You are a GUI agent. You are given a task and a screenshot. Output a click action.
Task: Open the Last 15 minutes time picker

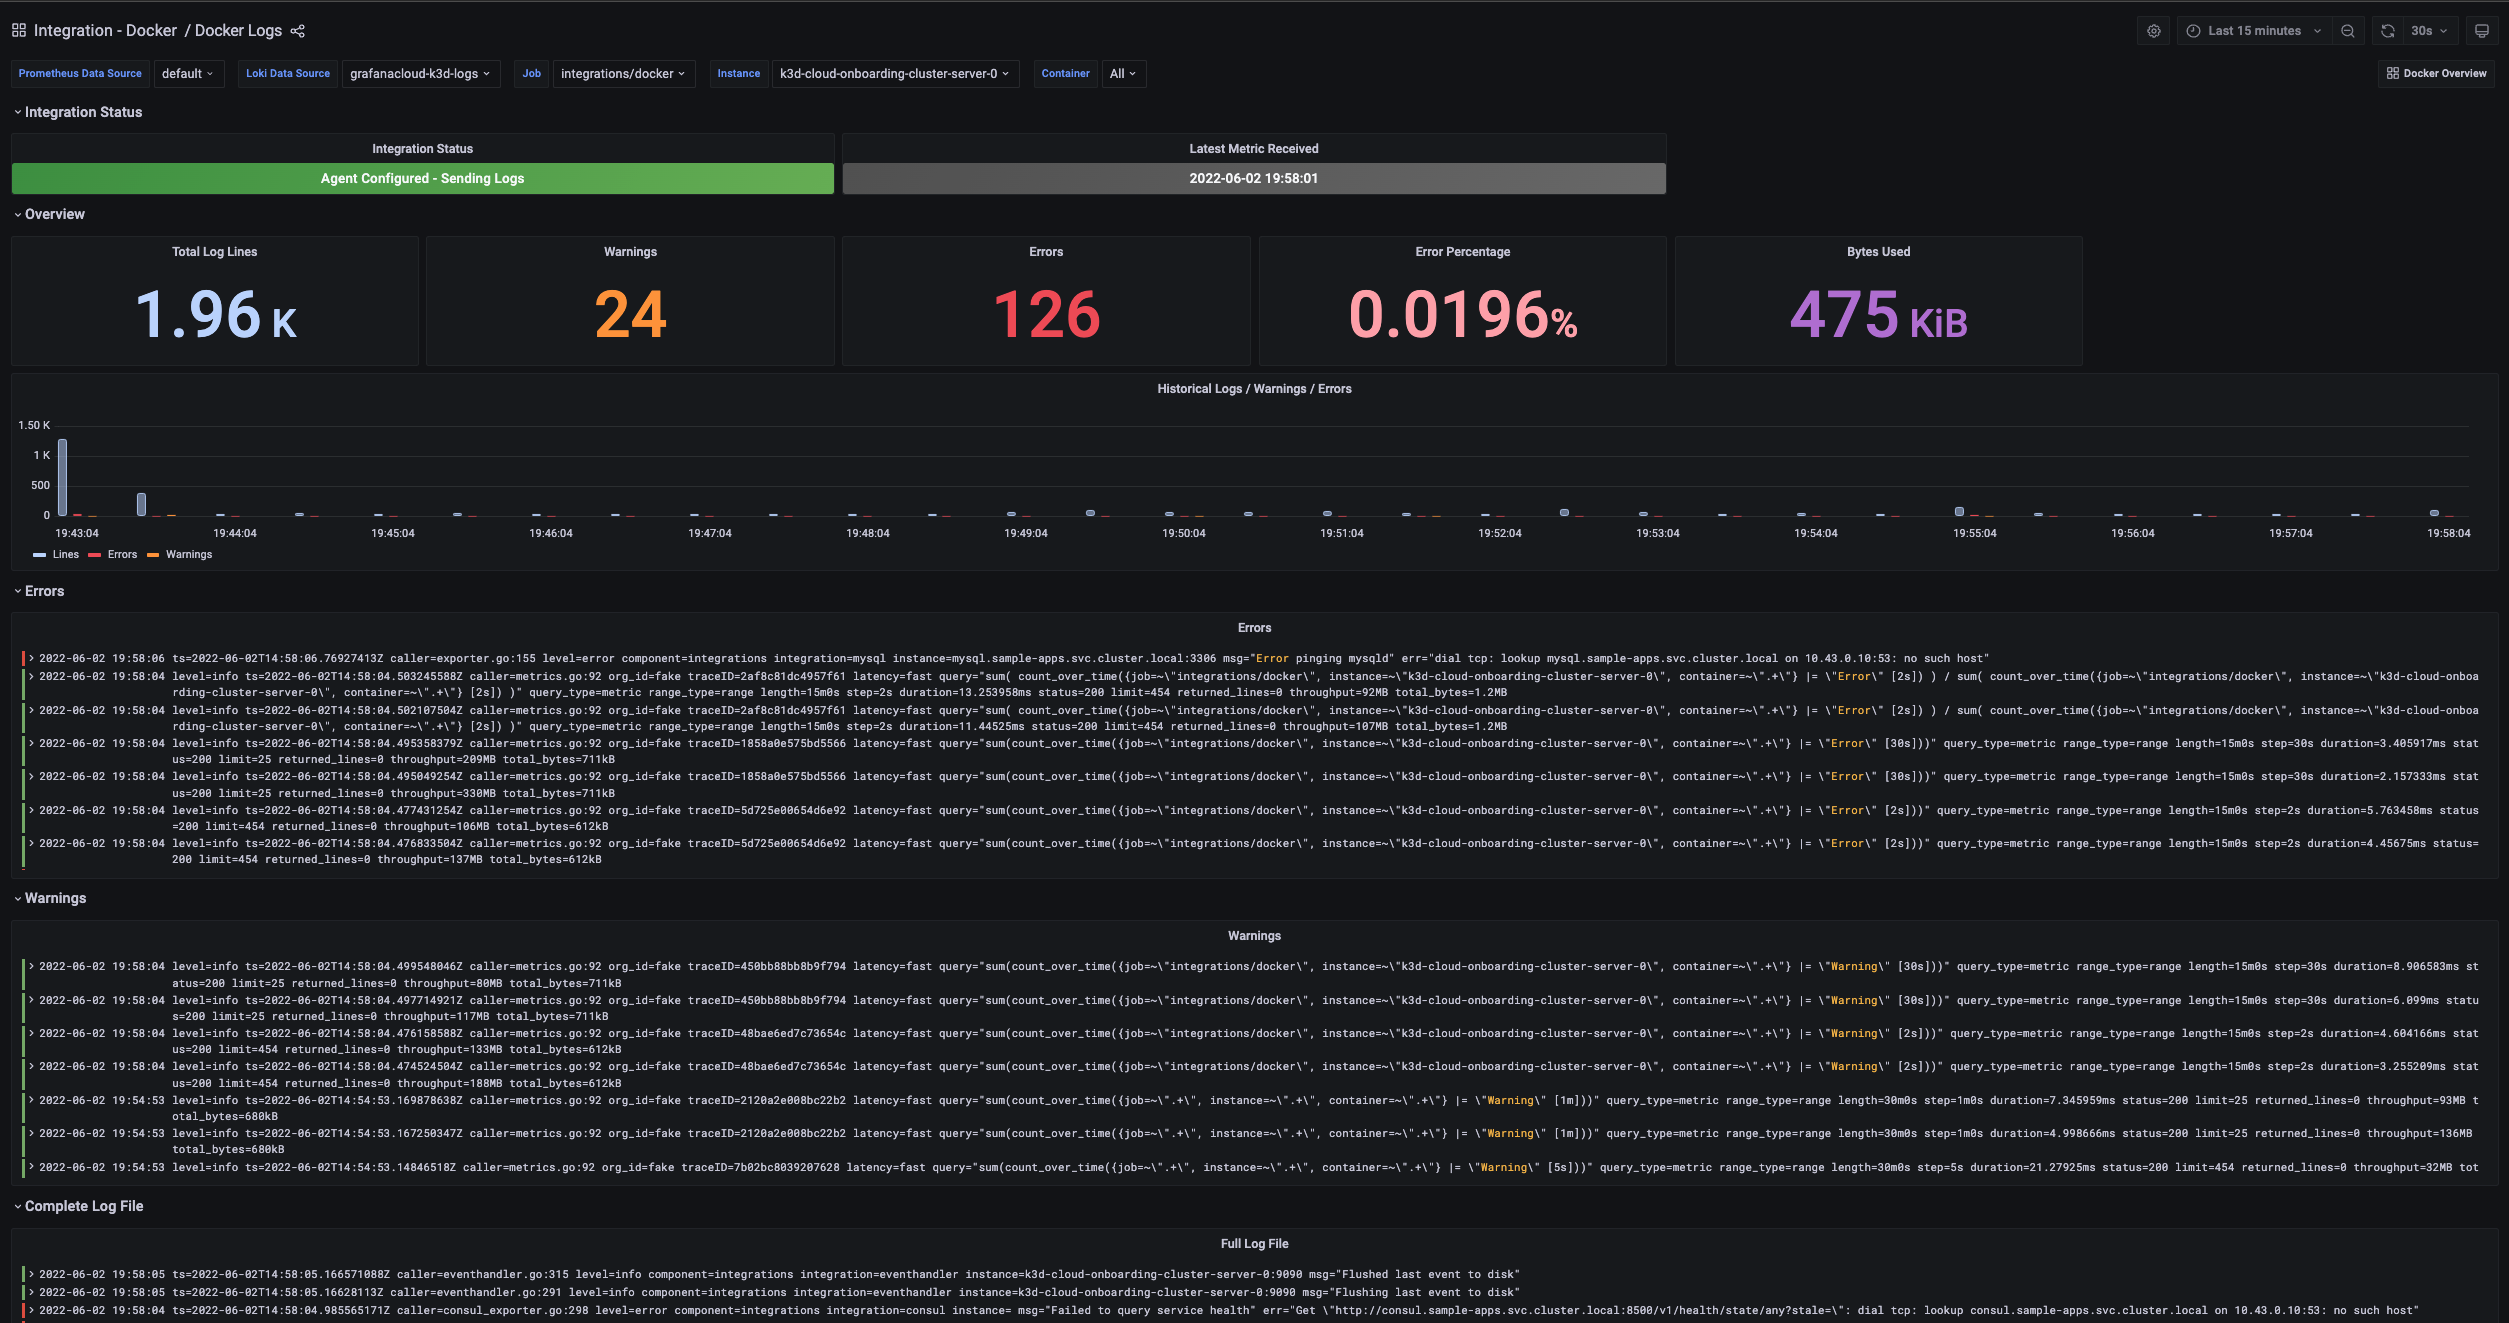(x=2254, y=31)
